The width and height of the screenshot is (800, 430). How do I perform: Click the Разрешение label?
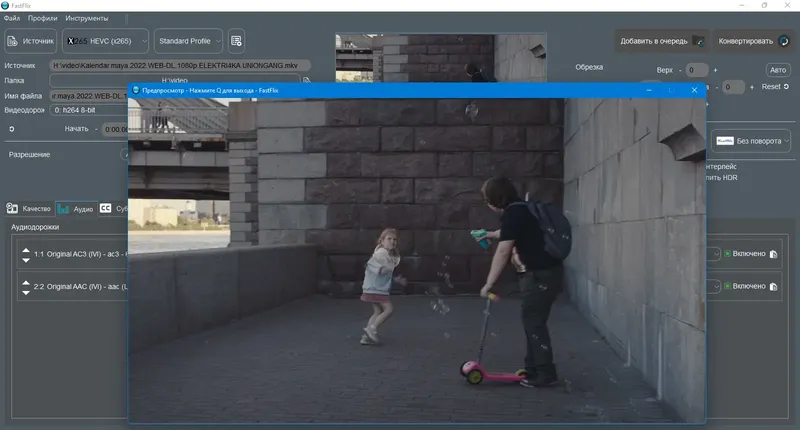[x=29, y=155]
